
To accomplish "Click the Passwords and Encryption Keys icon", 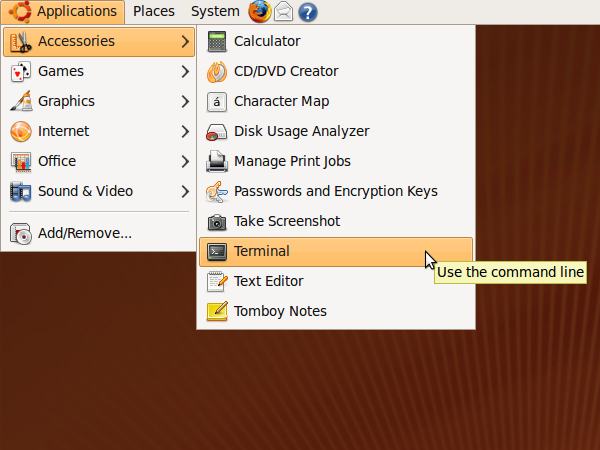I will point(217,191).
